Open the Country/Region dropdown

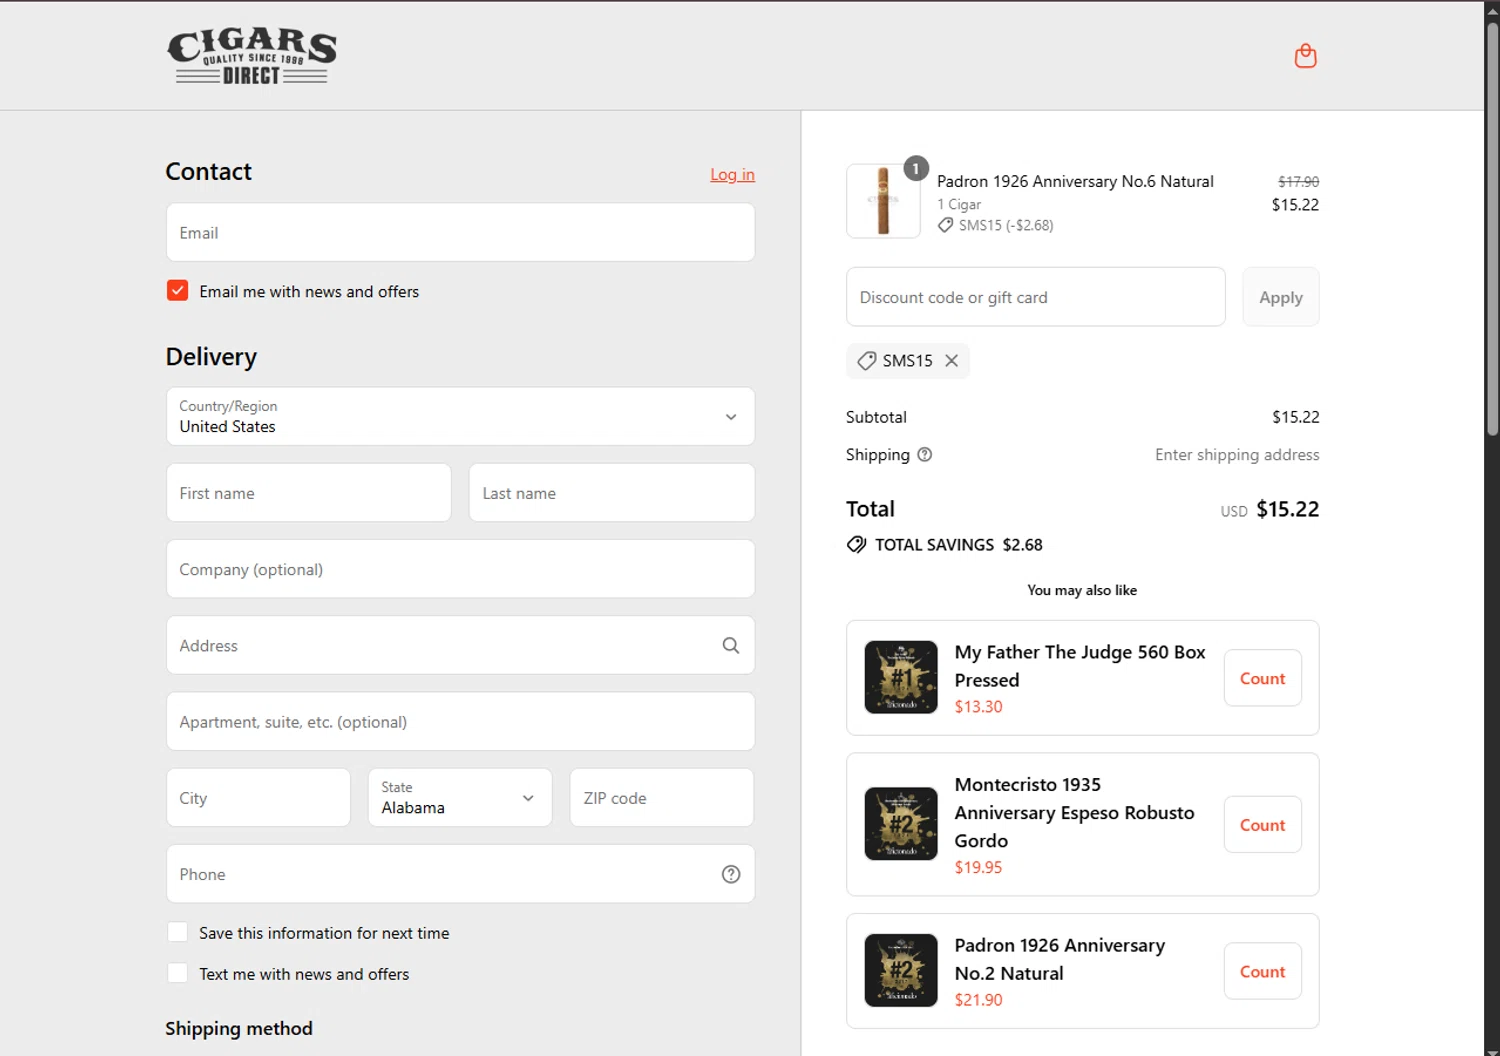(460, 416)
